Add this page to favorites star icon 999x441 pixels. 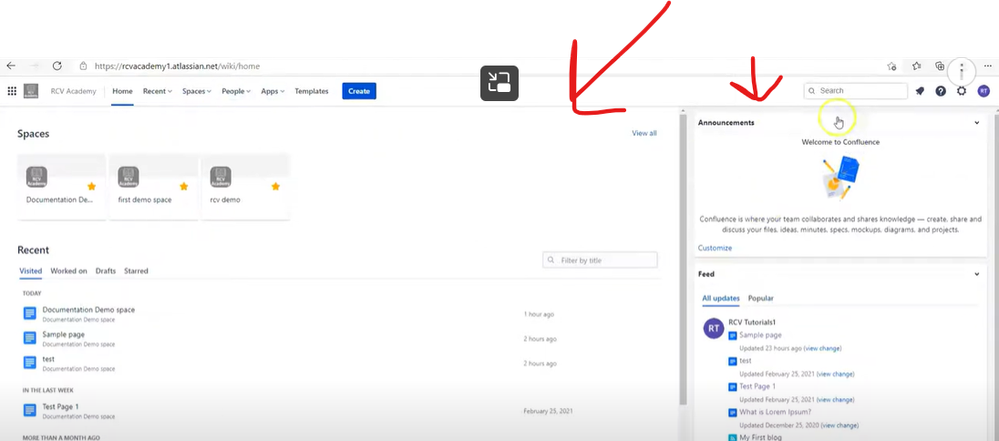click(x=892, y=66)
